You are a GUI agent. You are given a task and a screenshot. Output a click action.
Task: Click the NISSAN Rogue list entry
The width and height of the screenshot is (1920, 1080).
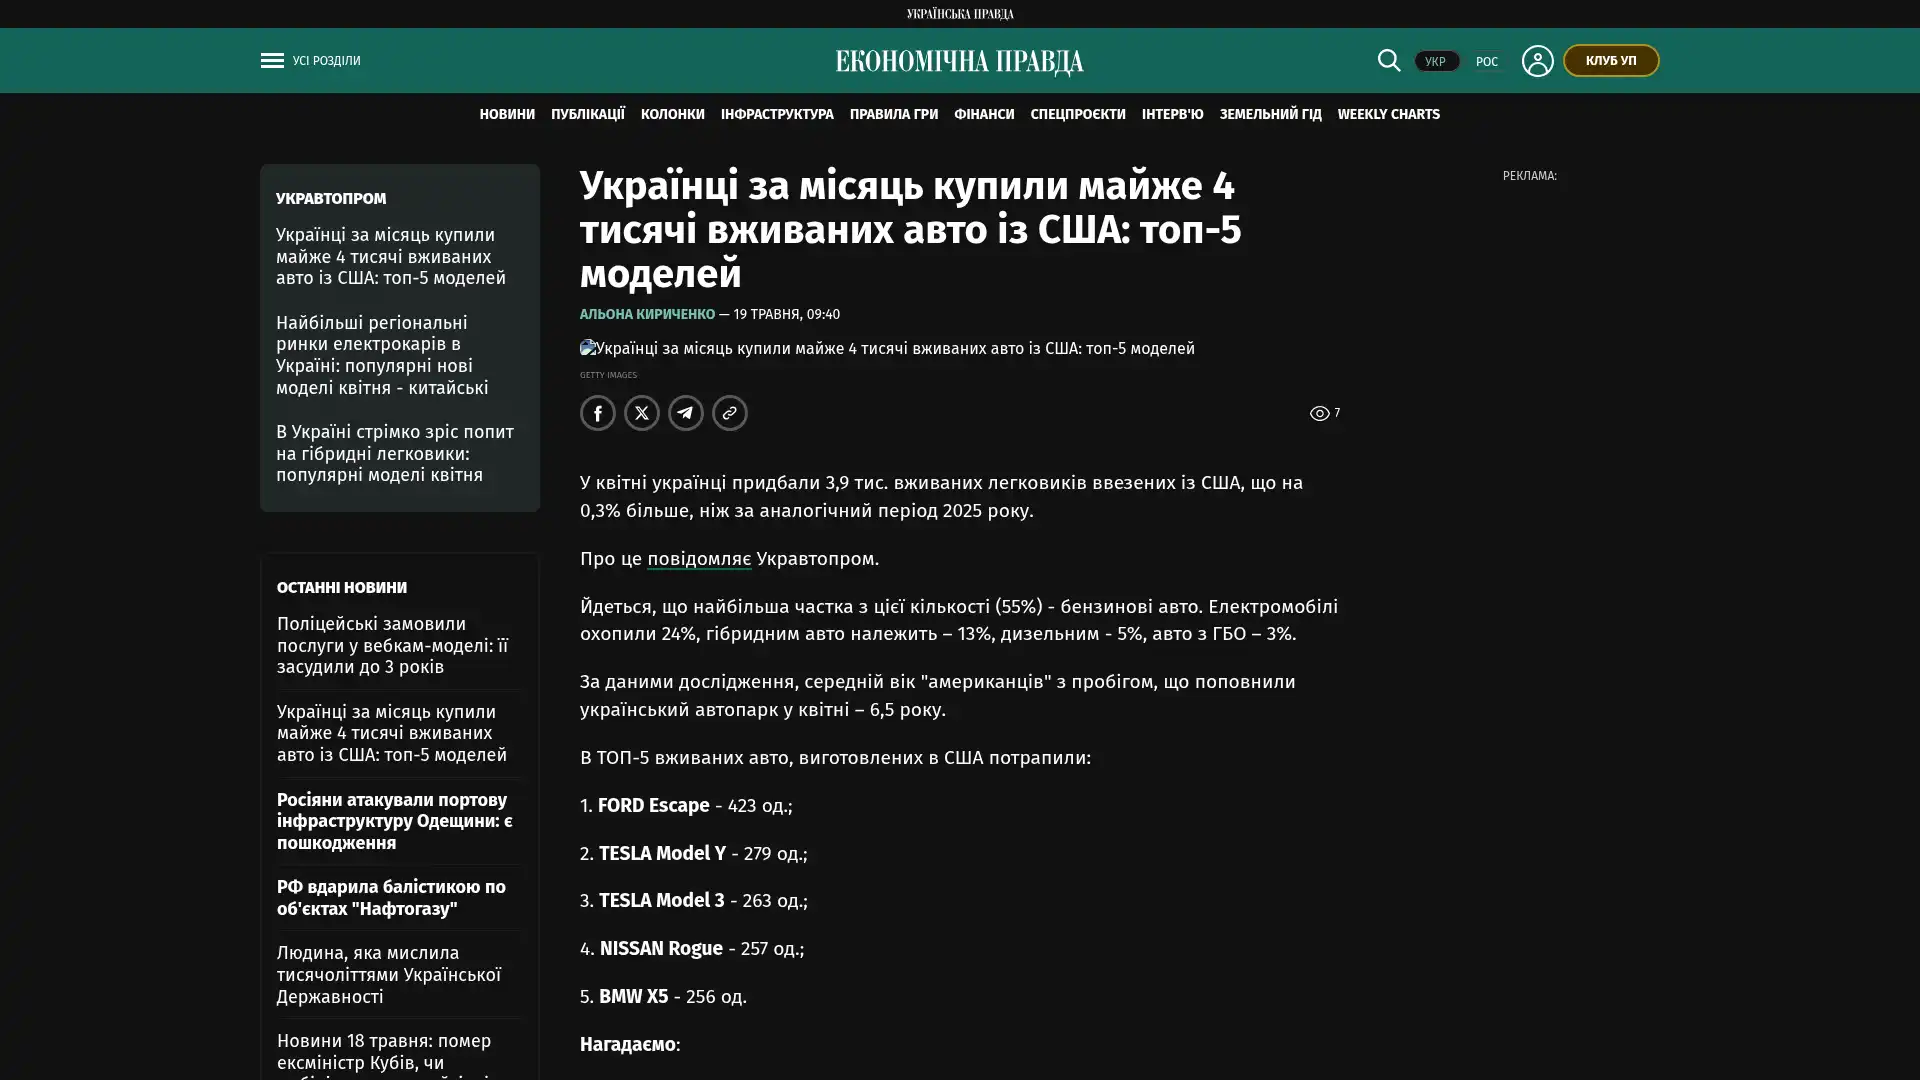[x=692, y=949]
